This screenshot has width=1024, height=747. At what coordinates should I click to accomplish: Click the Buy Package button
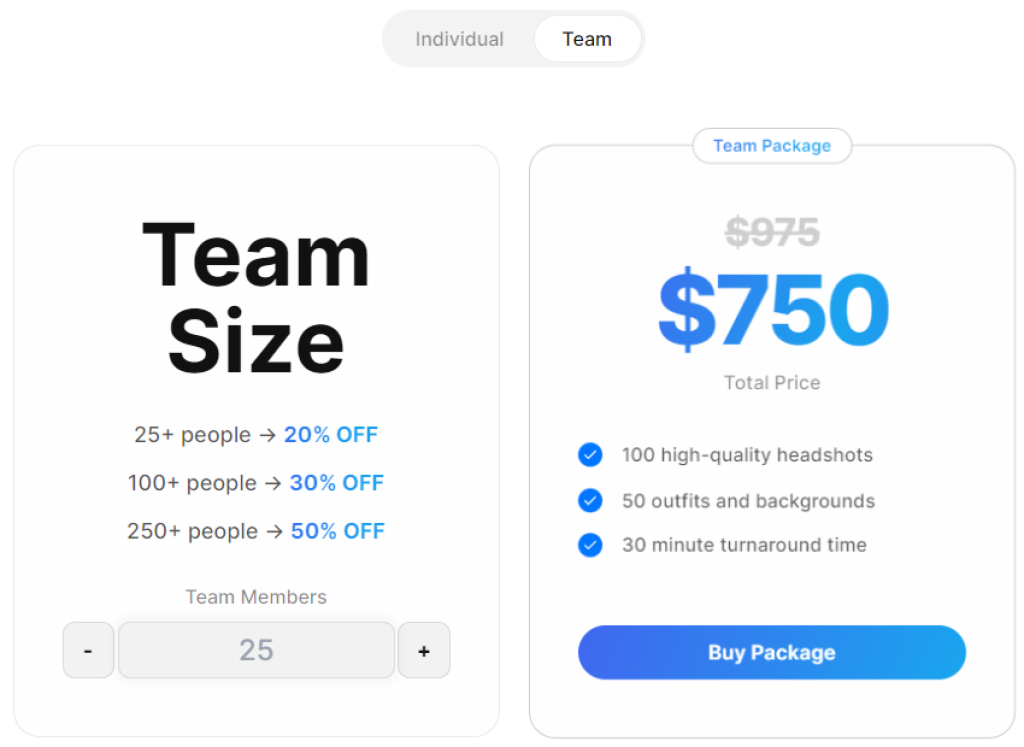tap(772, 652)
